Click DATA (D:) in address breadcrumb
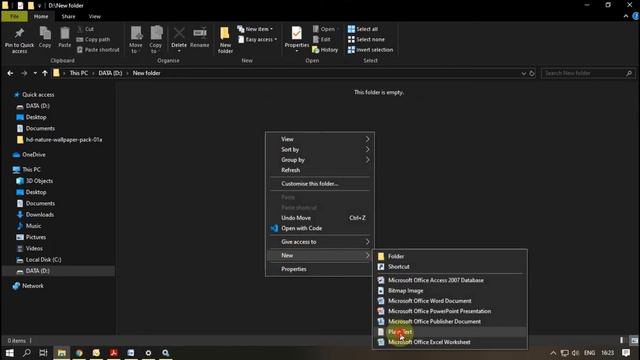The height and width of the screenshot is (360, 640). (110, 73)
